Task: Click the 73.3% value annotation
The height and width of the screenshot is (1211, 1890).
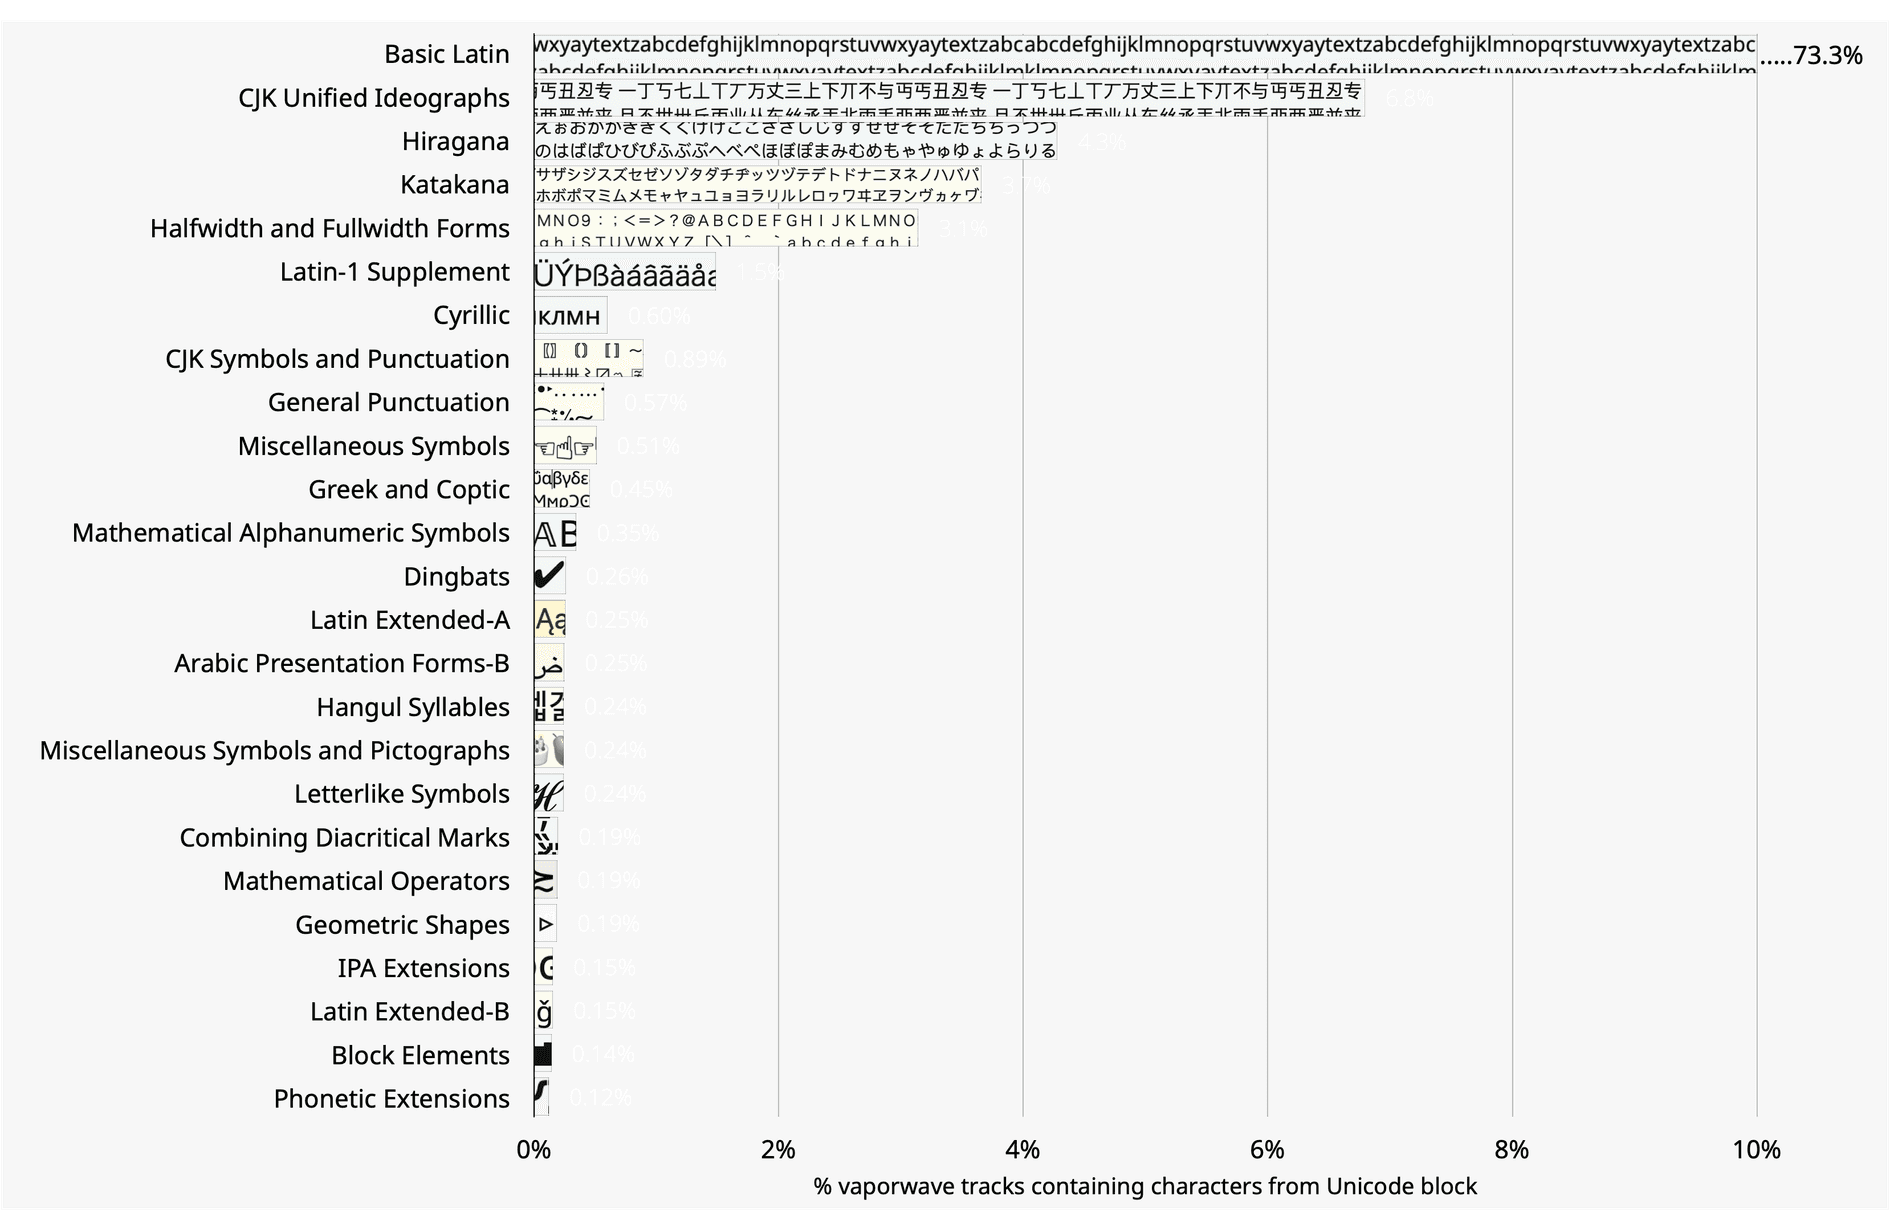Action: 1828,55
